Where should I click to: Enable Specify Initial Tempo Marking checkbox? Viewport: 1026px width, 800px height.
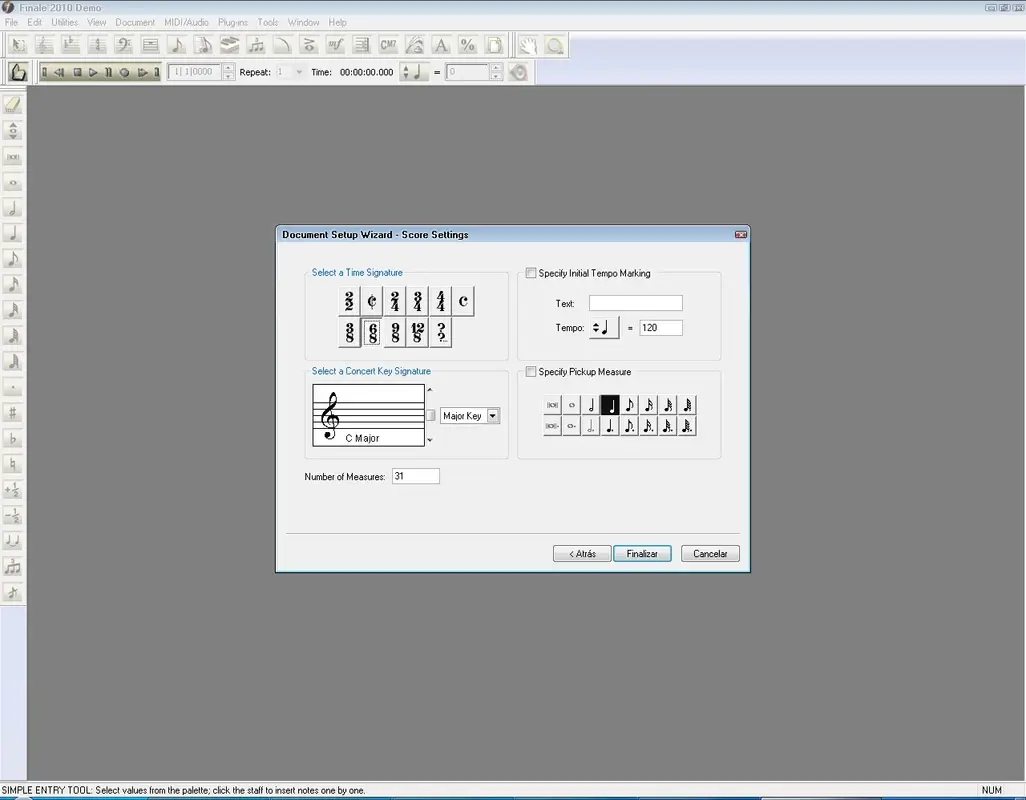[531, 273]
